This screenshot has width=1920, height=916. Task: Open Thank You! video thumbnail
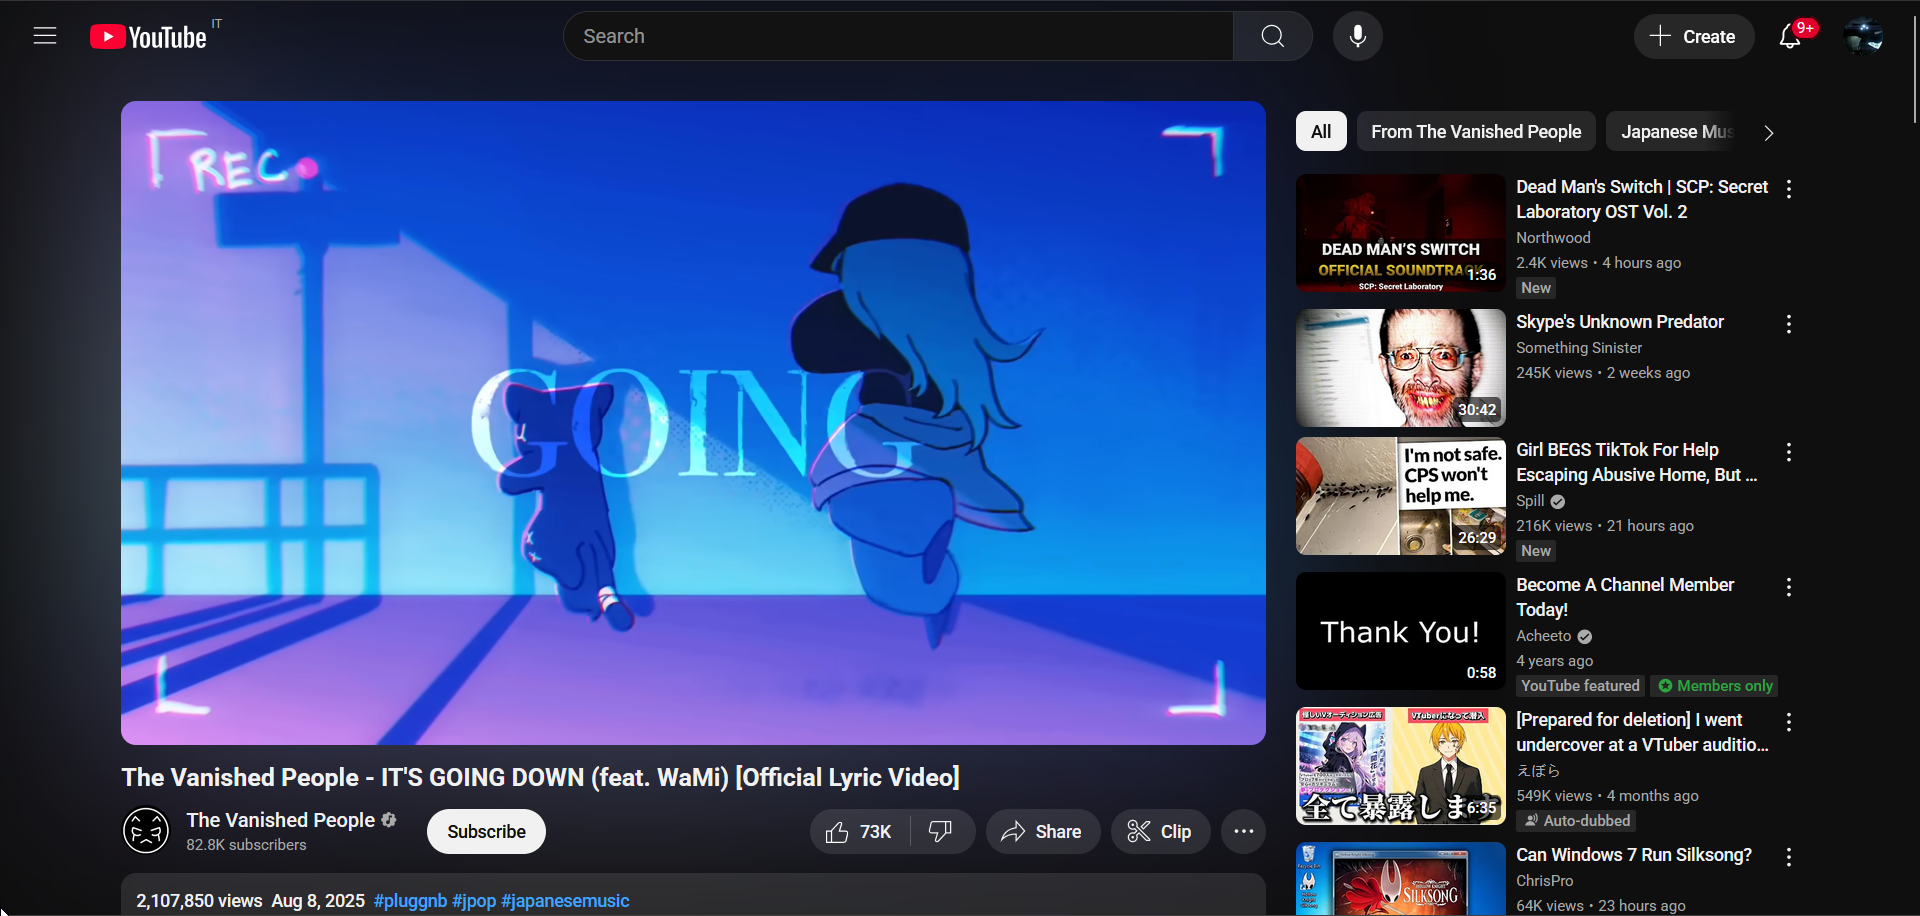[1400, 631]
